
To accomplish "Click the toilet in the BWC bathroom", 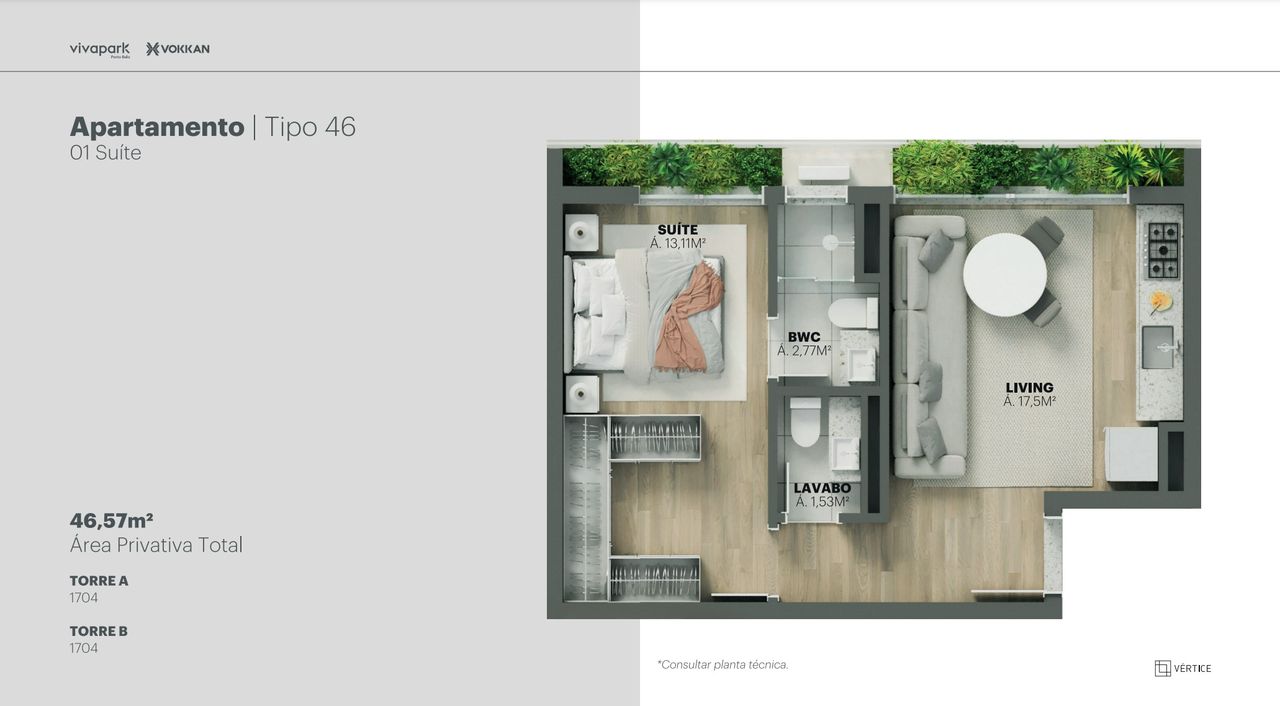I will click(856, 313).
